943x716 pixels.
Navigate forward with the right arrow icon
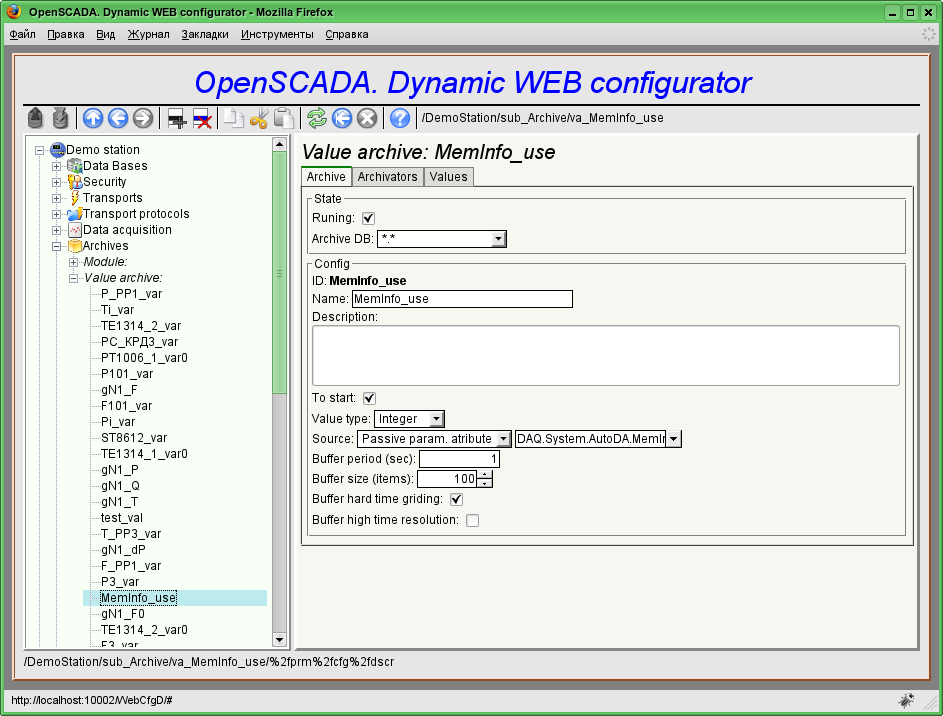(143, 118)
